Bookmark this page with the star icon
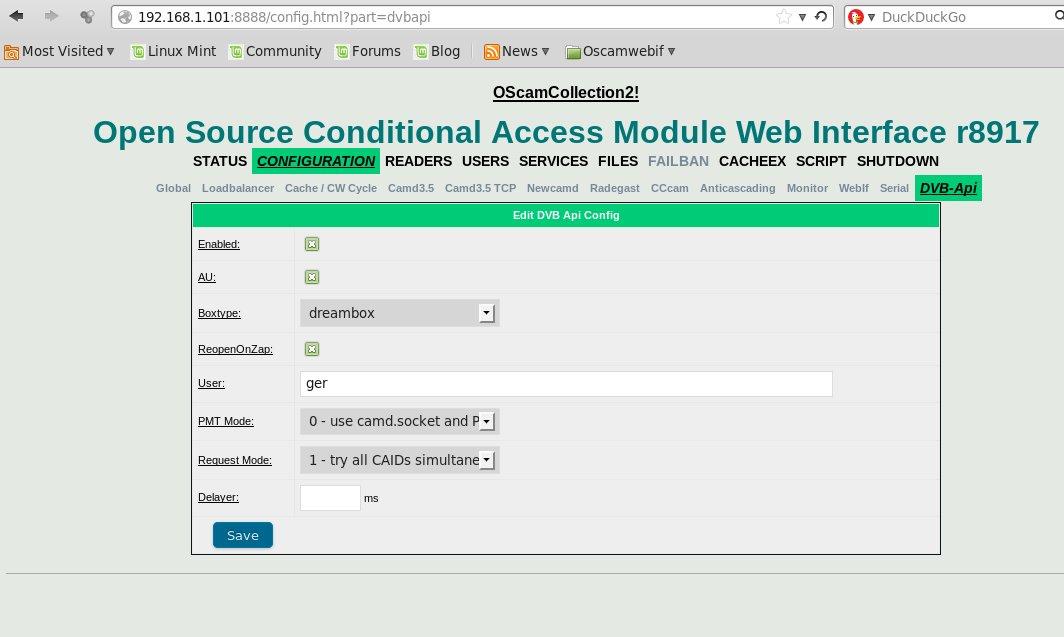 (x=784, y=17)
